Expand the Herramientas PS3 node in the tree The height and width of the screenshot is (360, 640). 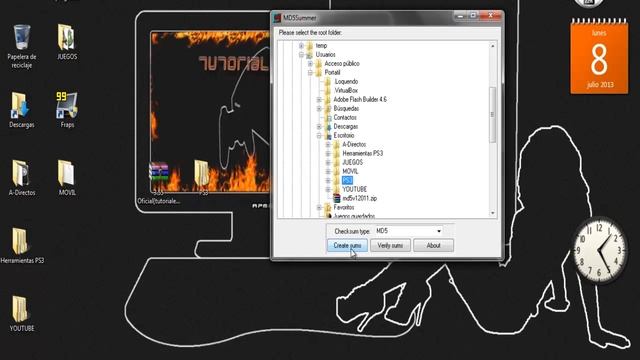328,153
